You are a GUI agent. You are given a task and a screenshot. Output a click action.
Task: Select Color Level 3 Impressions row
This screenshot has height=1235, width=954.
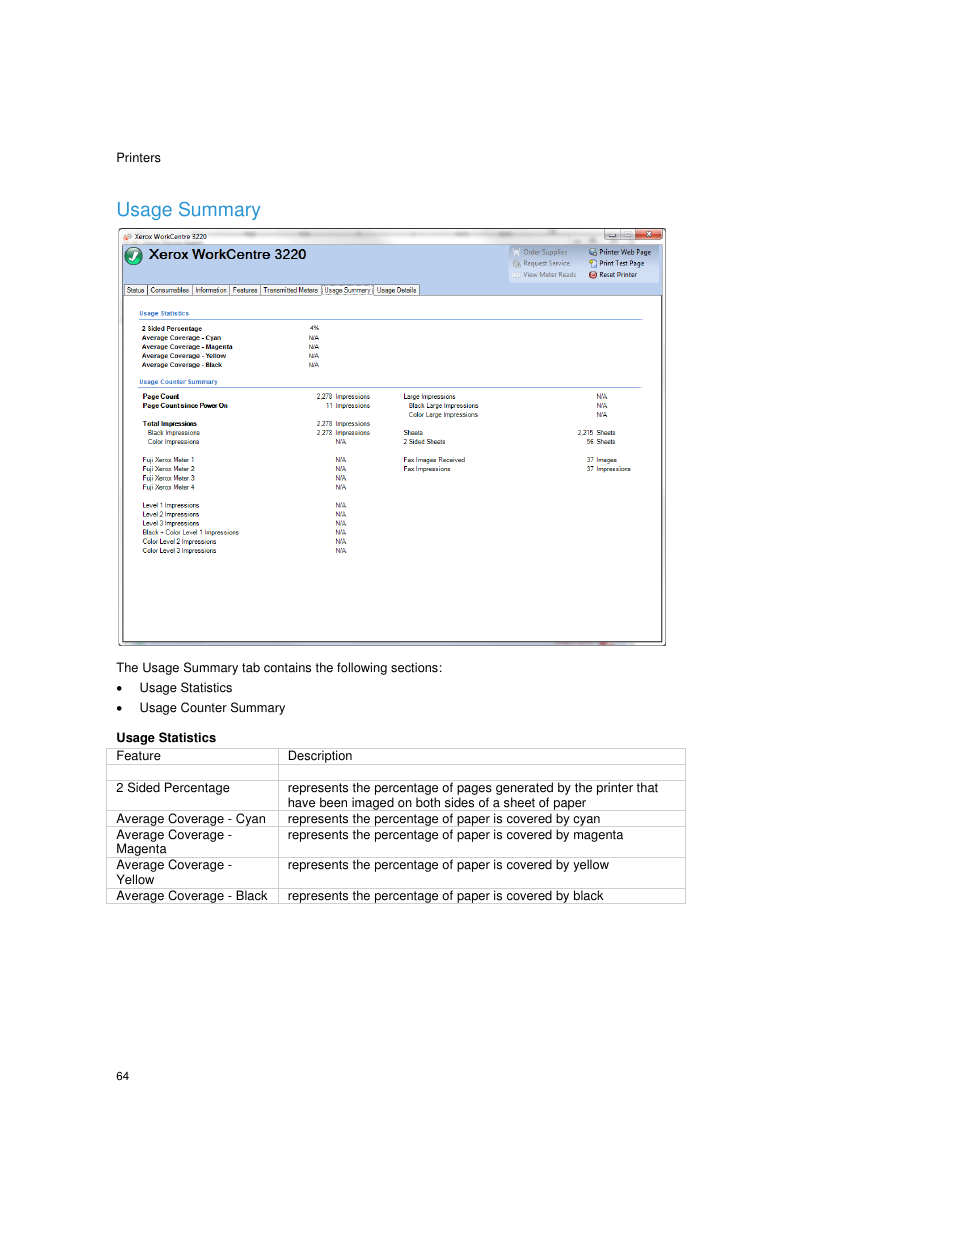click(x=179, y=550)
